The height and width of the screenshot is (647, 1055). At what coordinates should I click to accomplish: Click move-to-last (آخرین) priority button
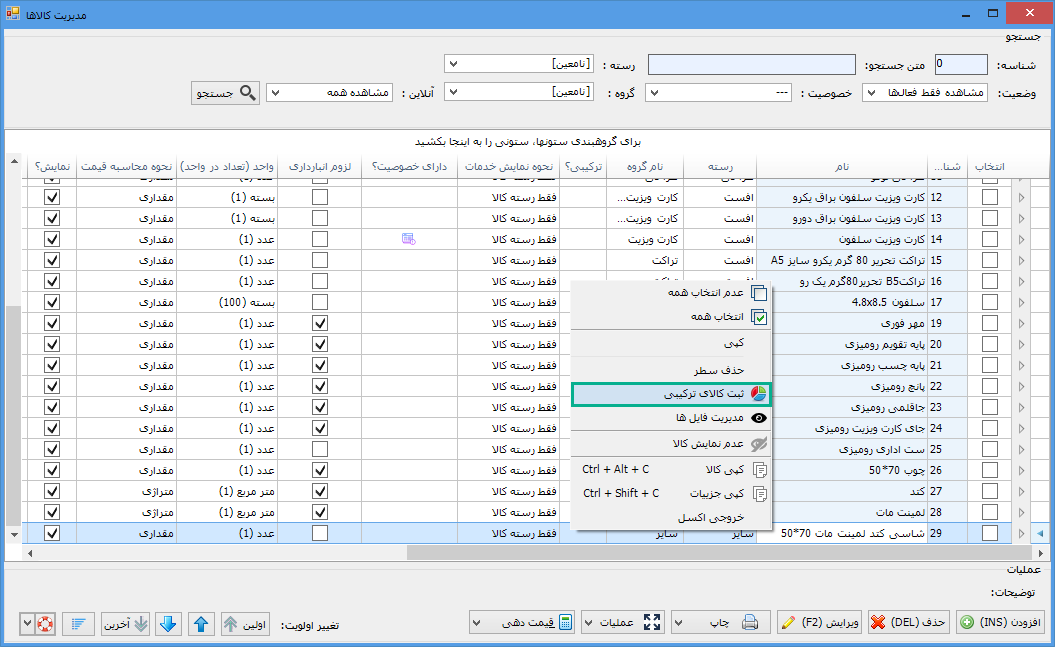(125, 624)
